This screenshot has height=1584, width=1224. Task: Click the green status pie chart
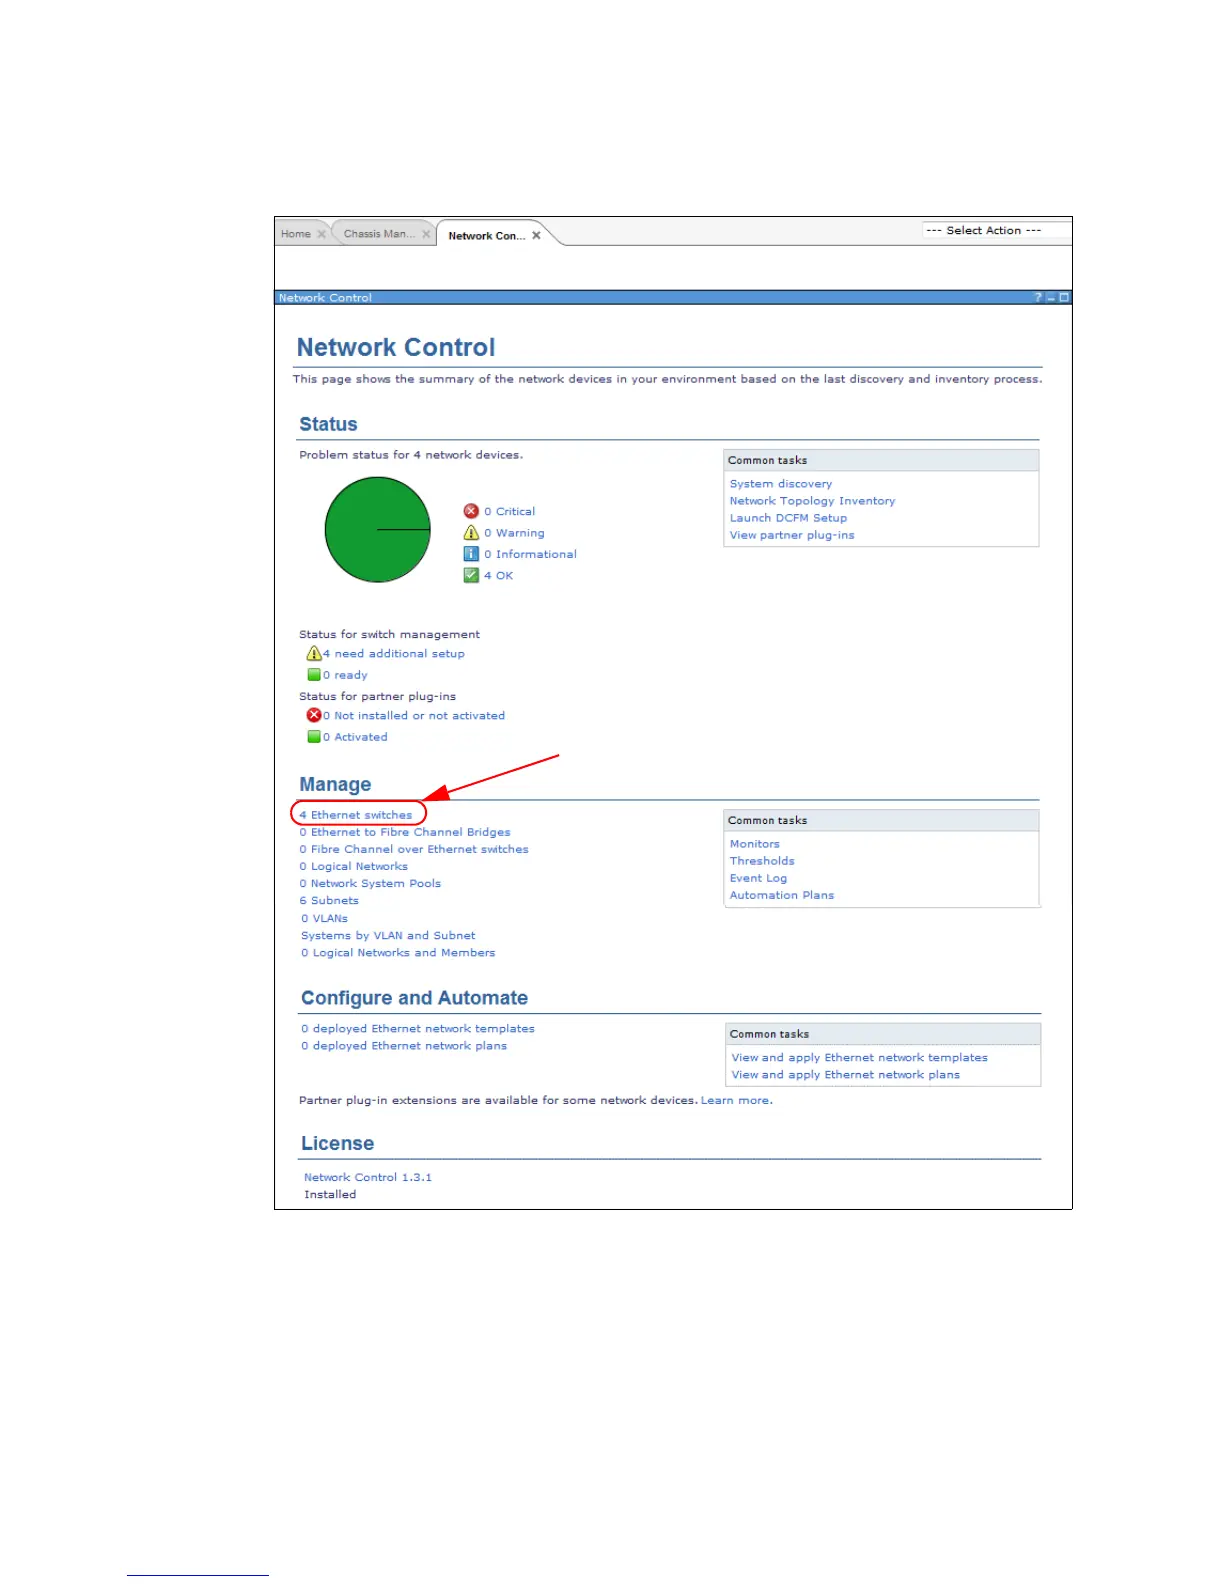click(x=377, y=530)
